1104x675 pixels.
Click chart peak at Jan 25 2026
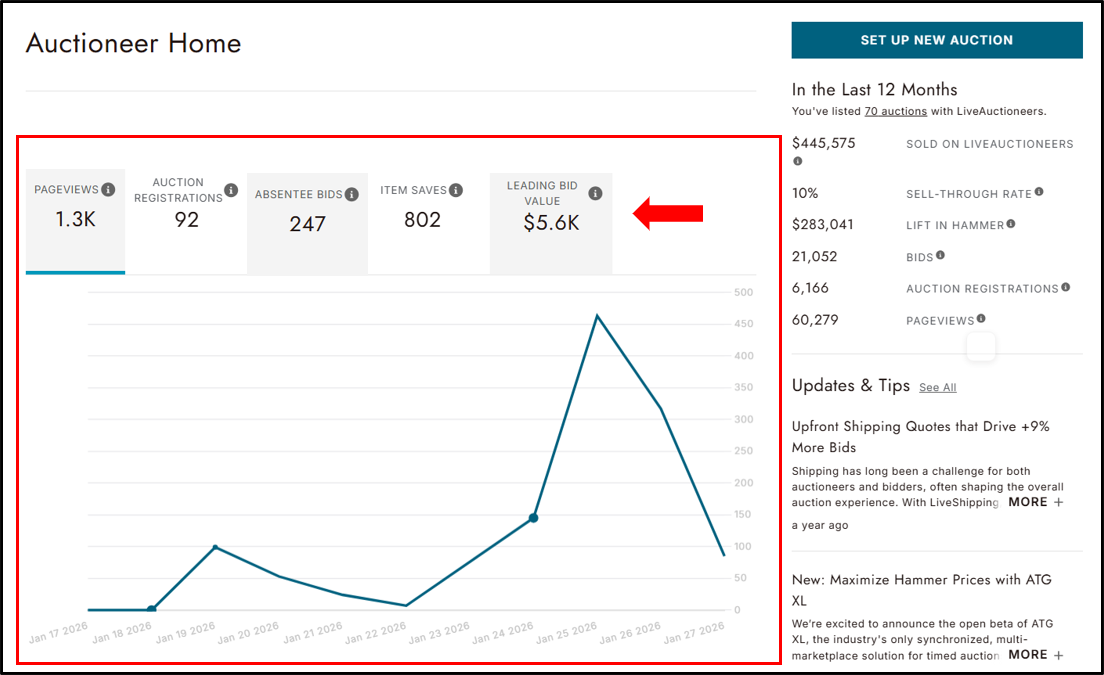pyautogui.click(x=597, y=315)
